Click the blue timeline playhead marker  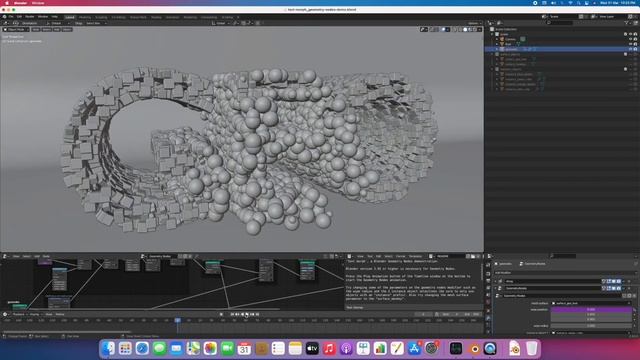pyautogui.click(x=178, y=320)
